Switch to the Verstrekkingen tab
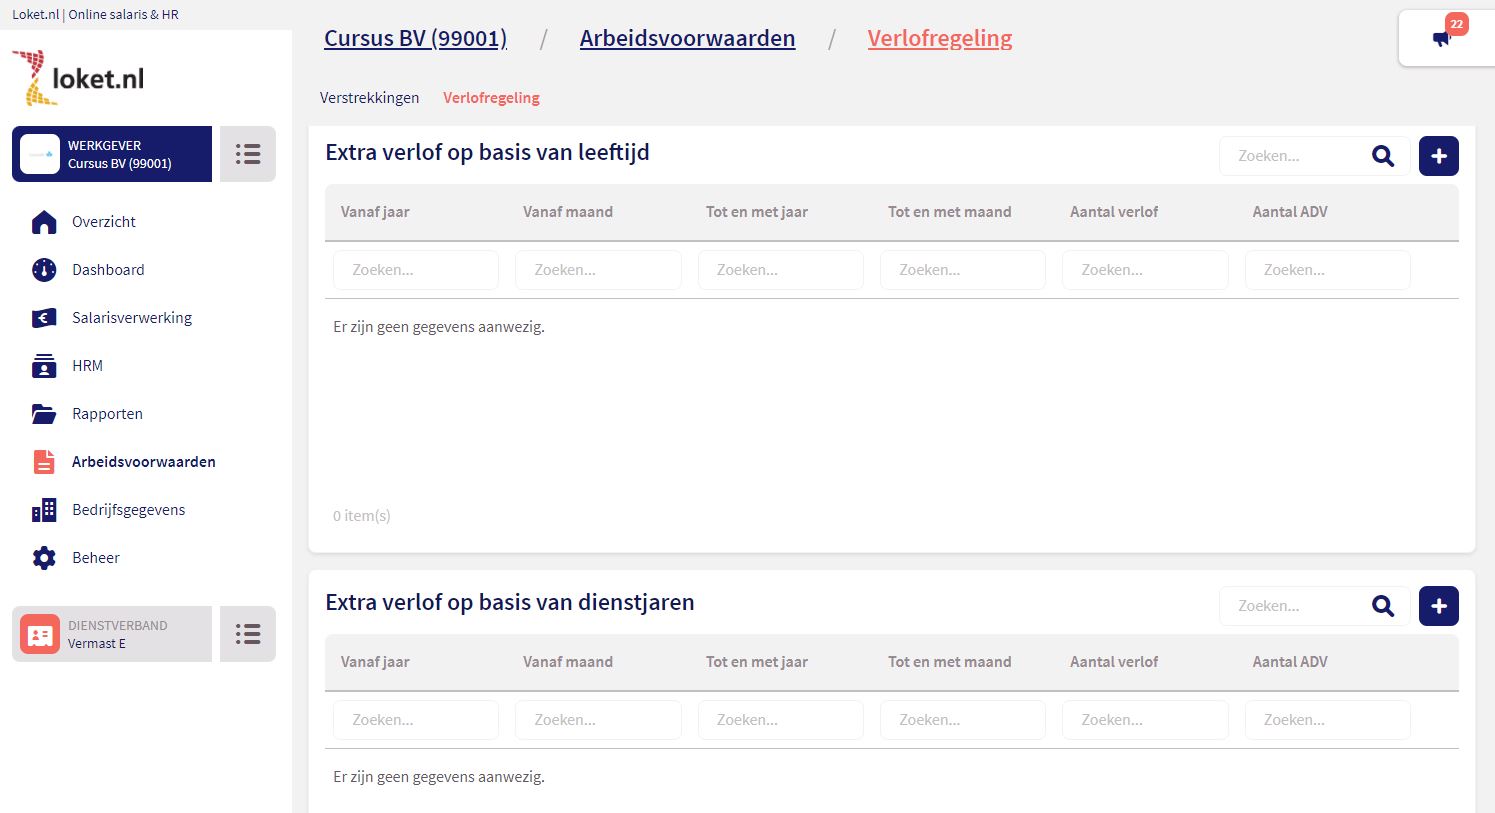 (369, 98)
